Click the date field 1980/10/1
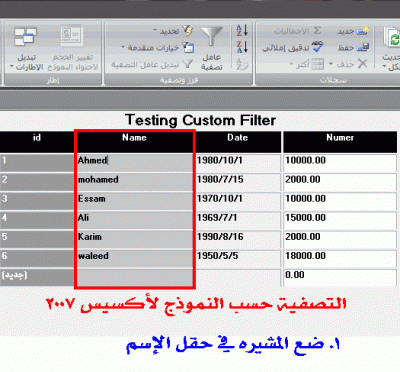The image size is (400, 372). point(238,163)
